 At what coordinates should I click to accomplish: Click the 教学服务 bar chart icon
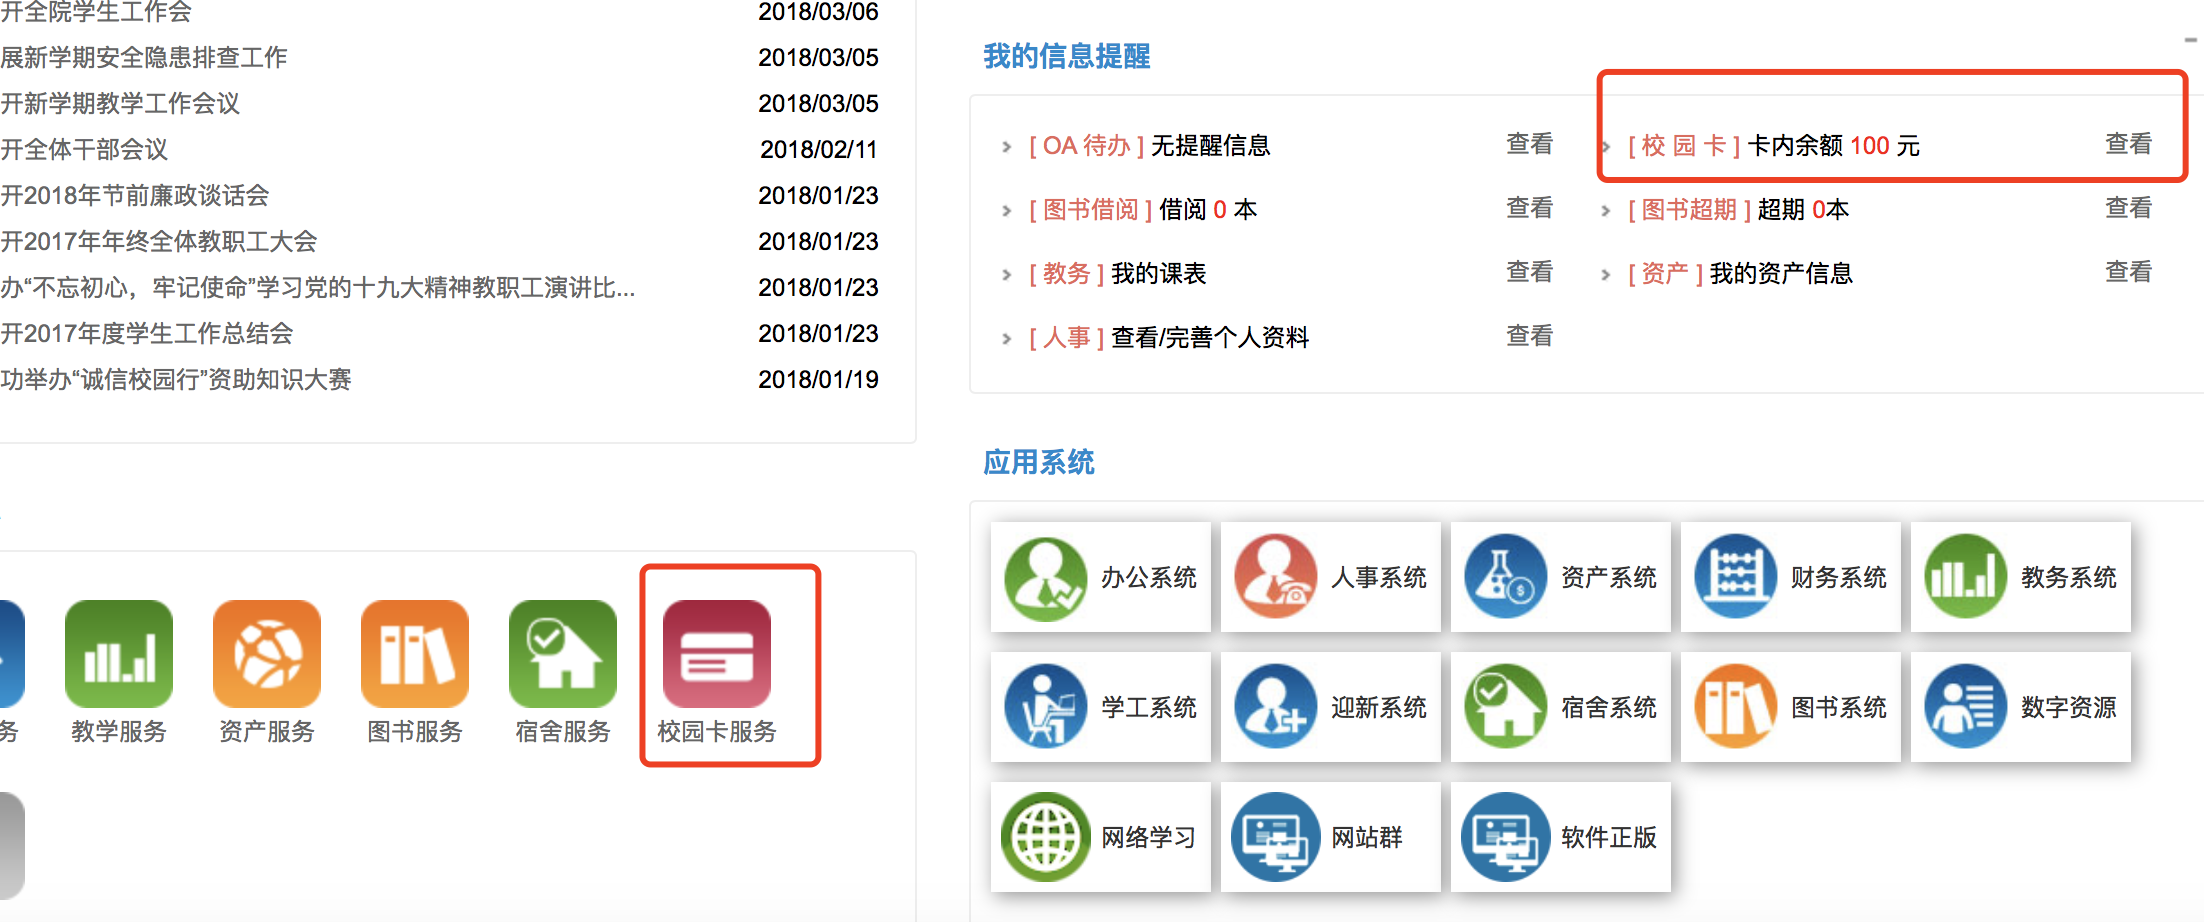(x=119, y=654)
